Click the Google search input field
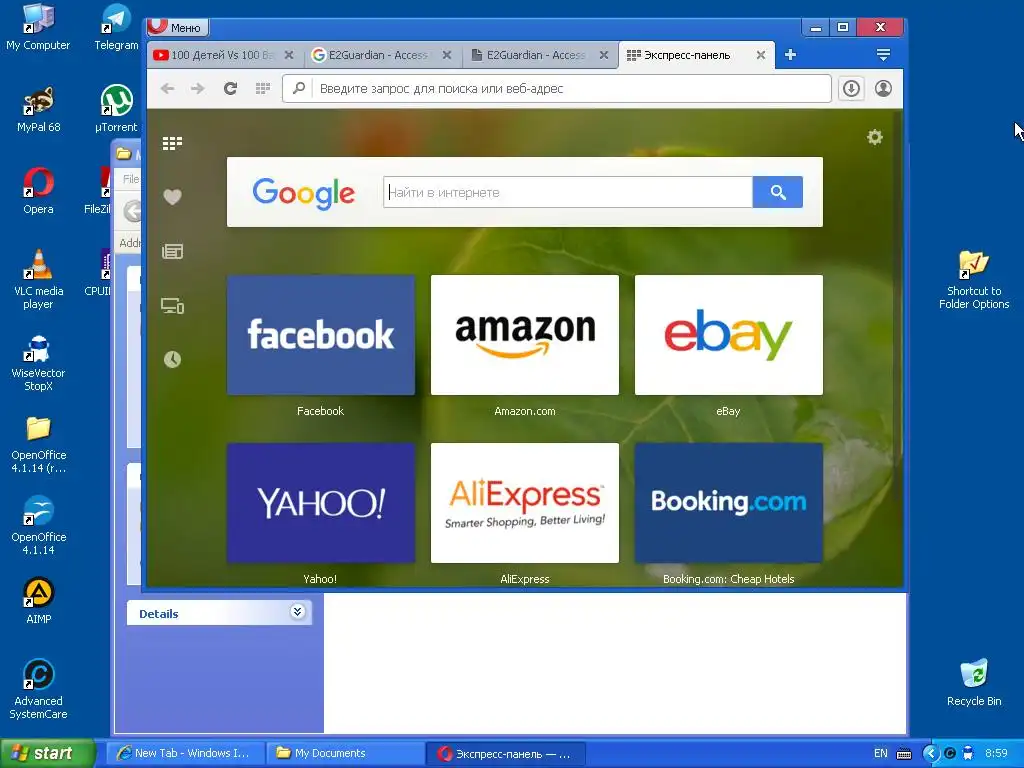 click(568, 192)
